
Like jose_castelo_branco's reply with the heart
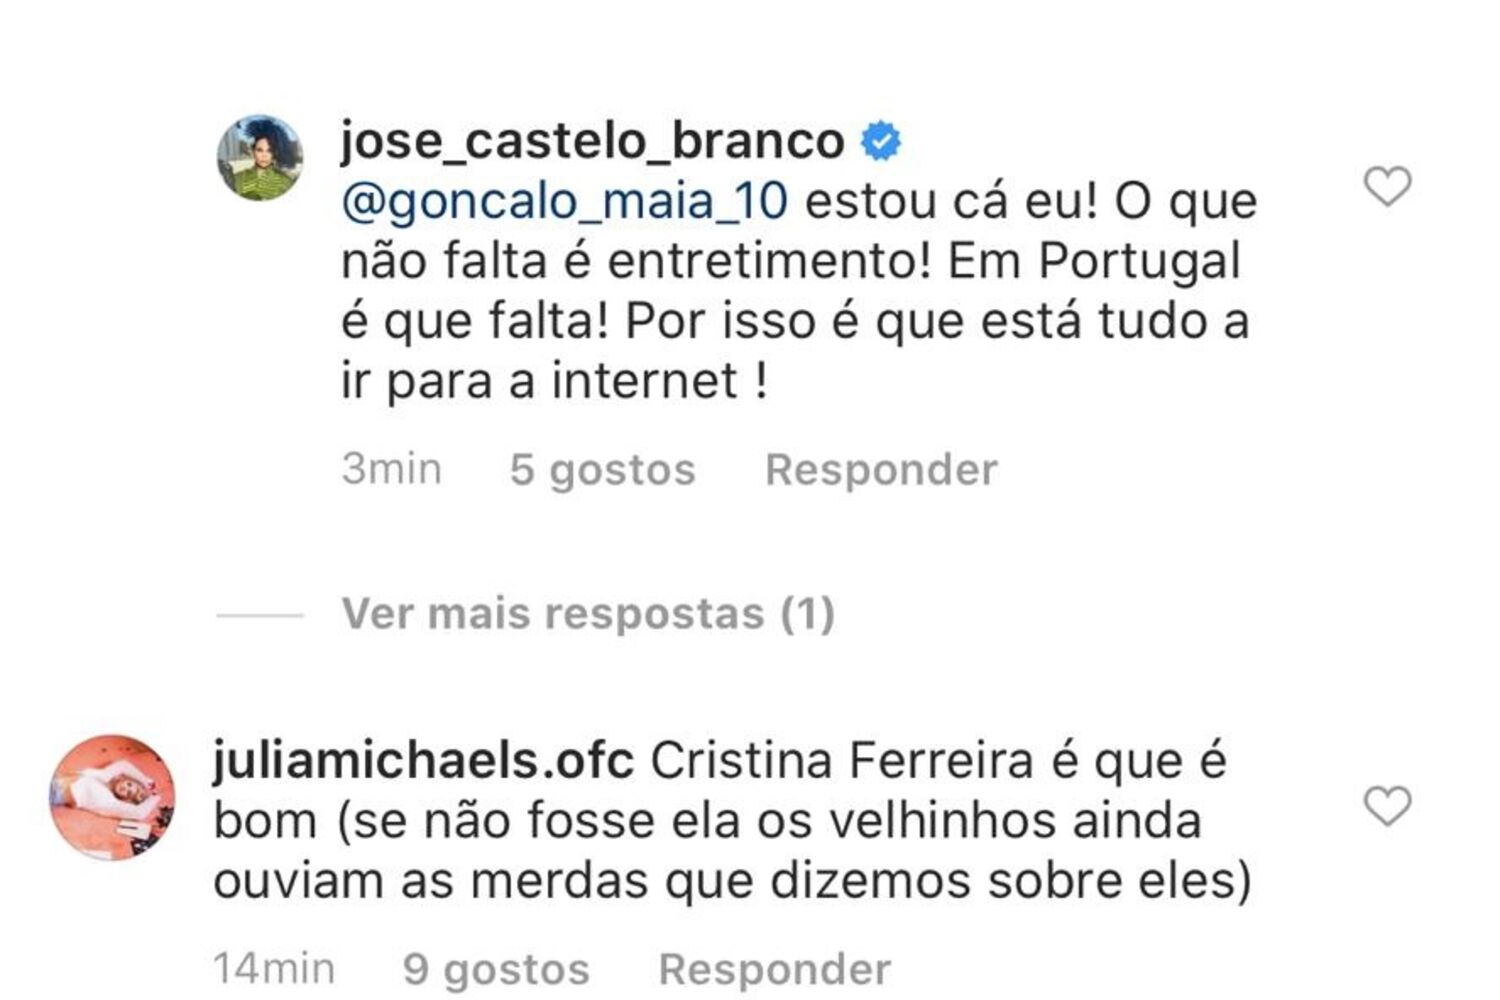(1388, 187)
